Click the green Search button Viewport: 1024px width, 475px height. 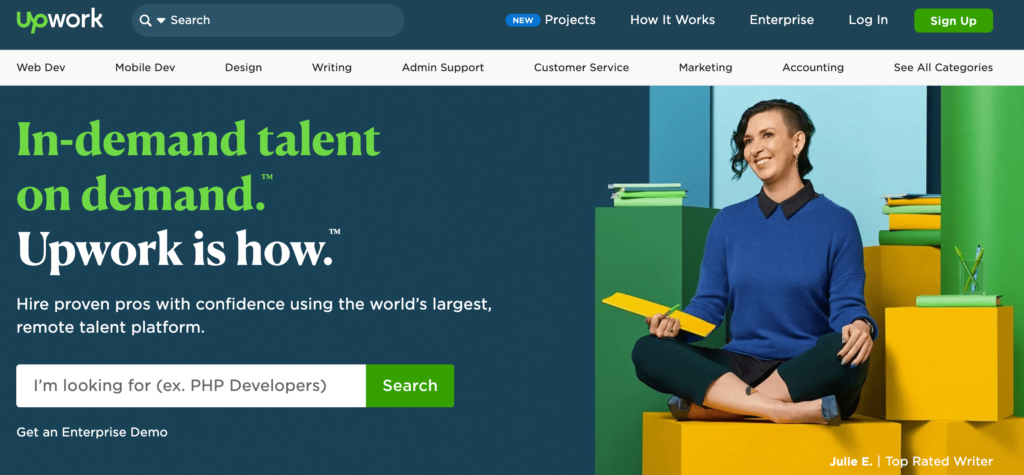click(410, 385)
